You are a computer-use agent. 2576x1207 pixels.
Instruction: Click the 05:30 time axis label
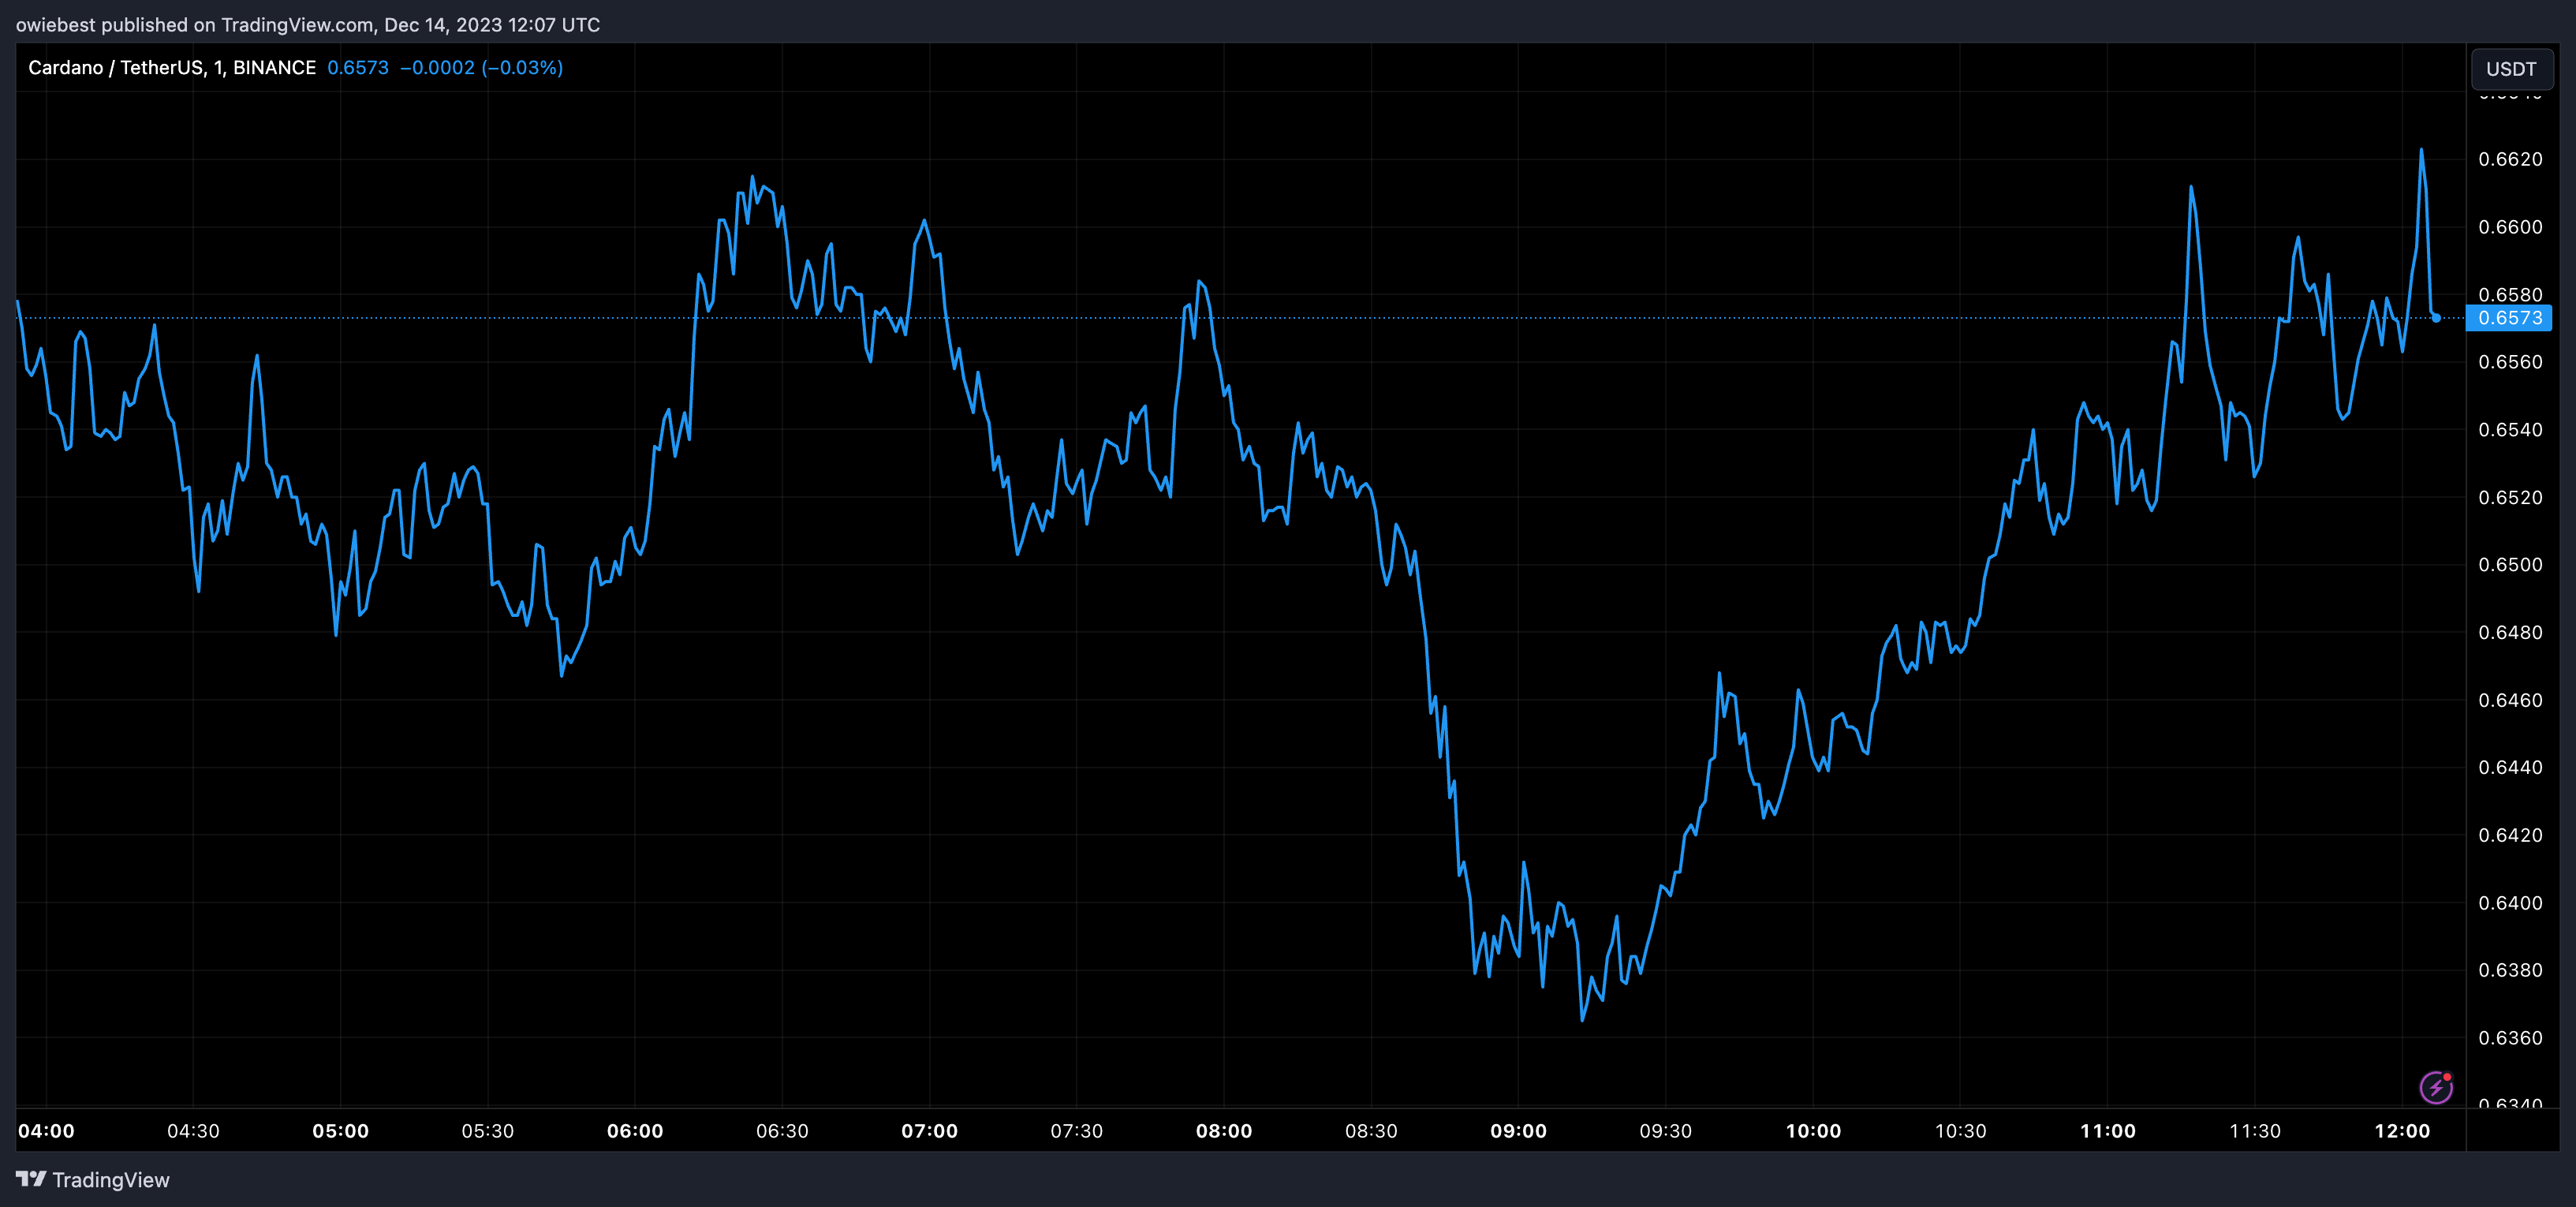pyautogui.click(x=488, y=1131)
